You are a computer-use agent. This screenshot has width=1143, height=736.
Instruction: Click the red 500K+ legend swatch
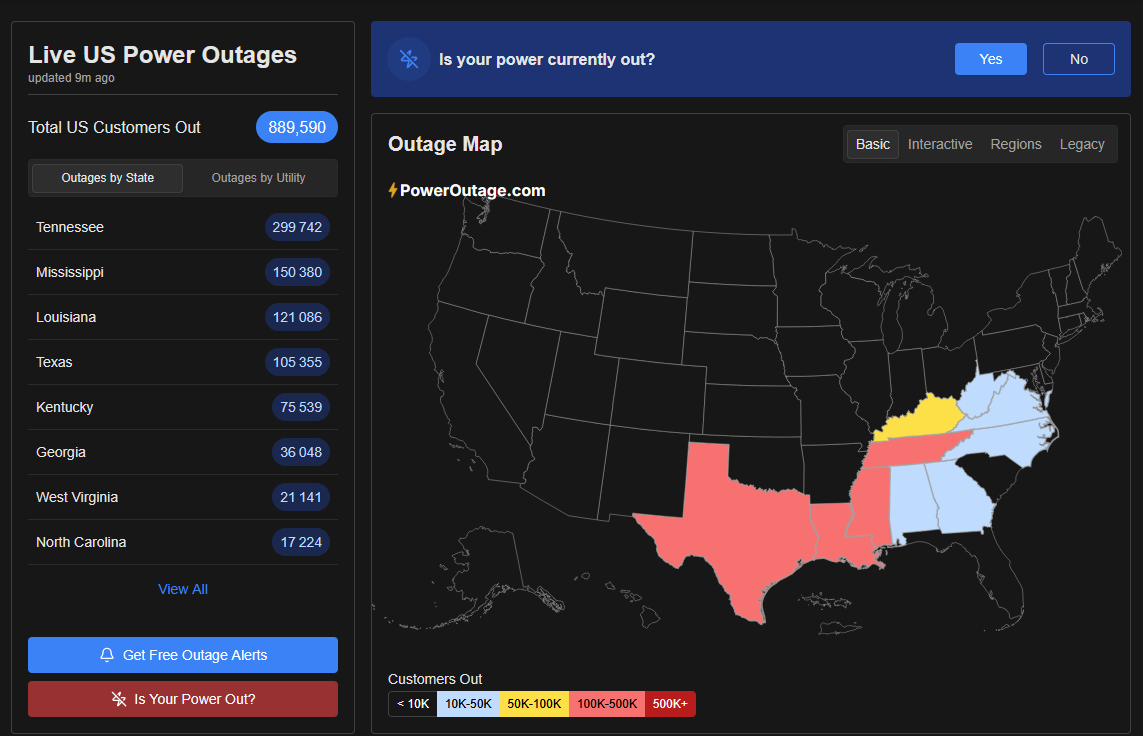tap(670, 703)
